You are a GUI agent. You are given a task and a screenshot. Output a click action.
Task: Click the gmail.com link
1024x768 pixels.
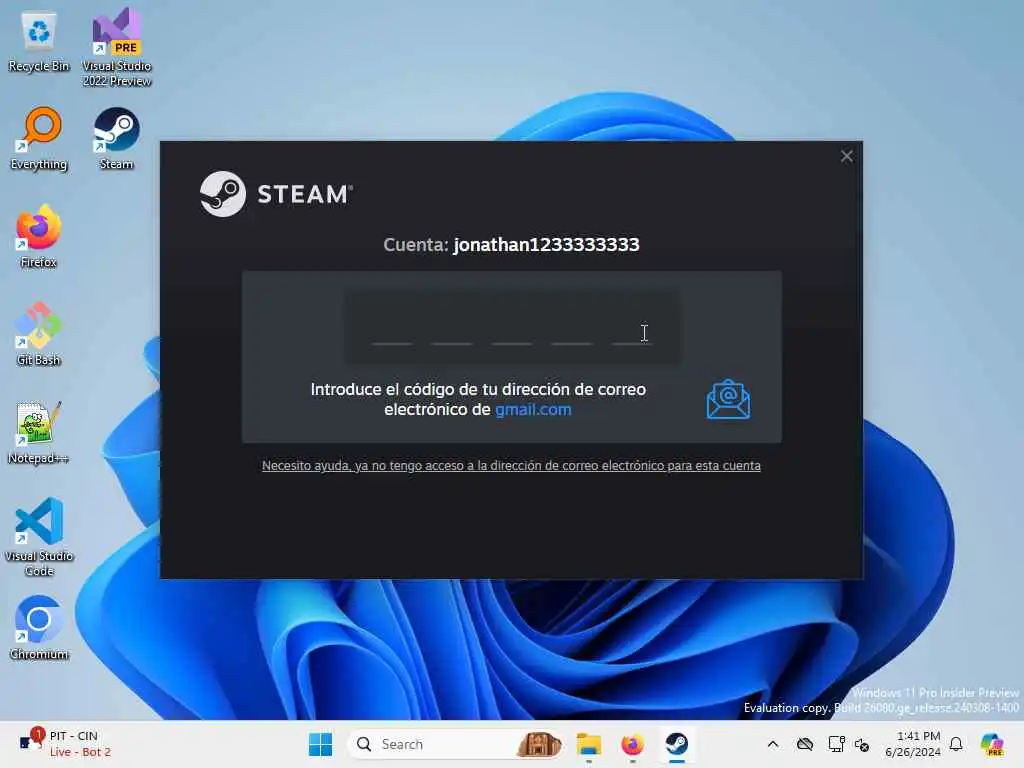point(533,409)
